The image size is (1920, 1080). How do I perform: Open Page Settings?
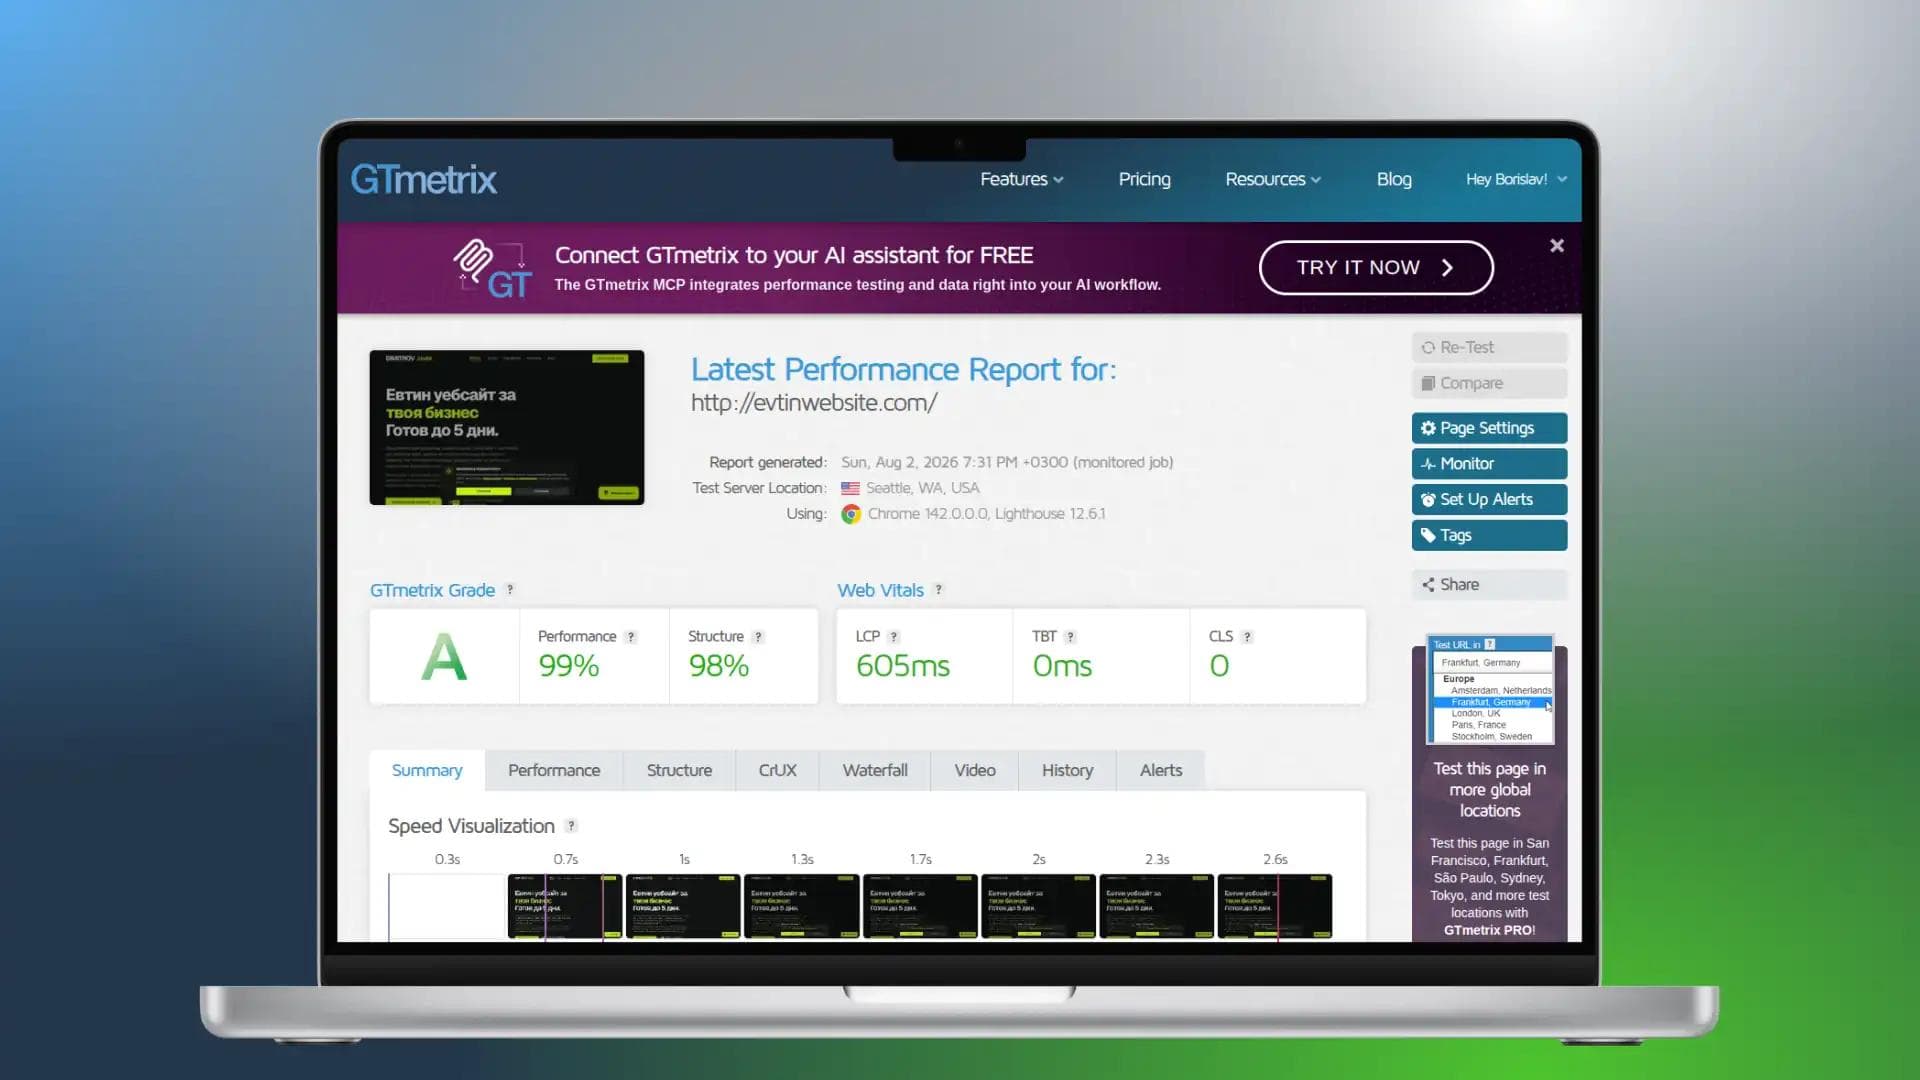pos(1489,428)
